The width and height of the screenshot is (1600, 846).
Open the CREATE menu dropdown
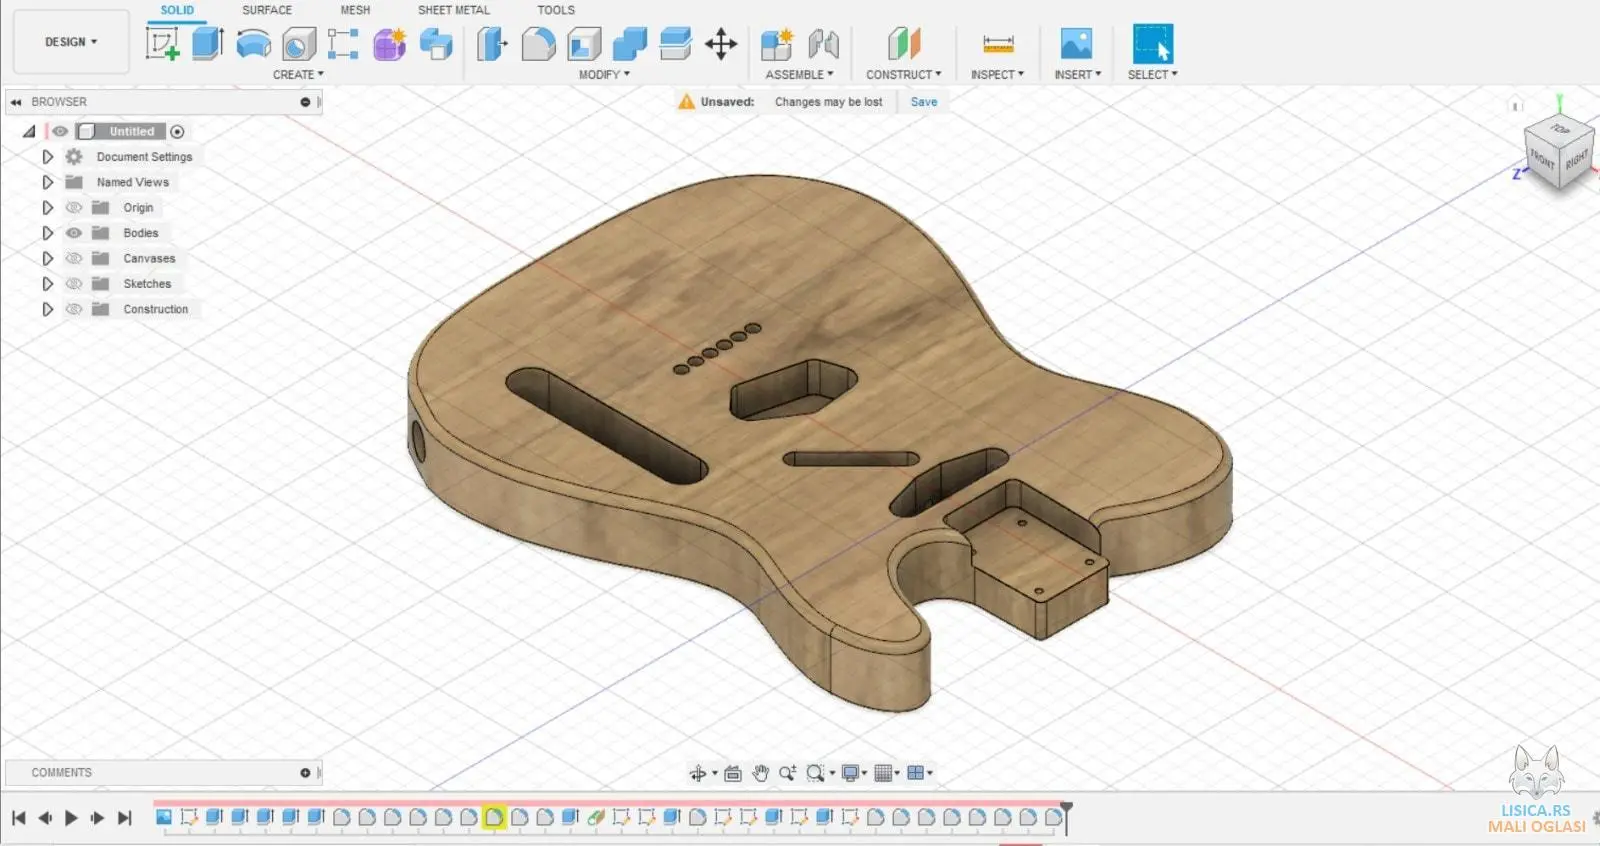298,74
